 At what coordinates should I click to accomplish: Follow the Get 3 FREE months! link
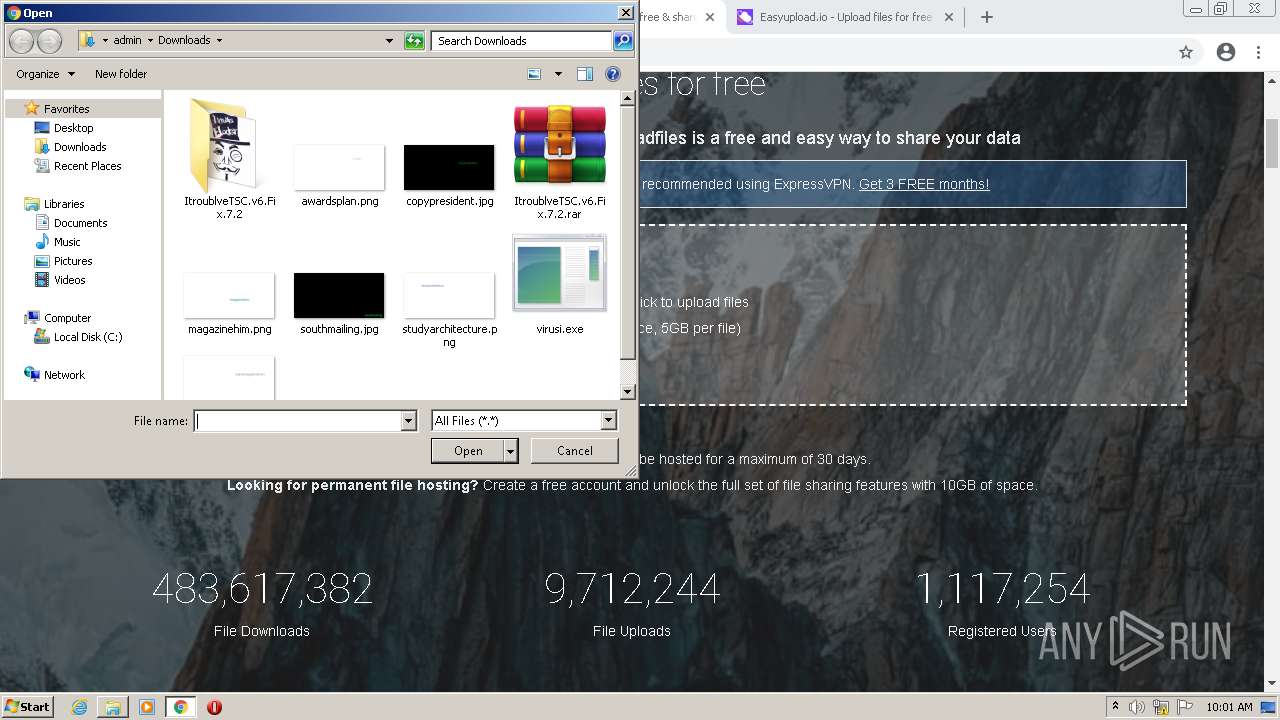point(924,184)
